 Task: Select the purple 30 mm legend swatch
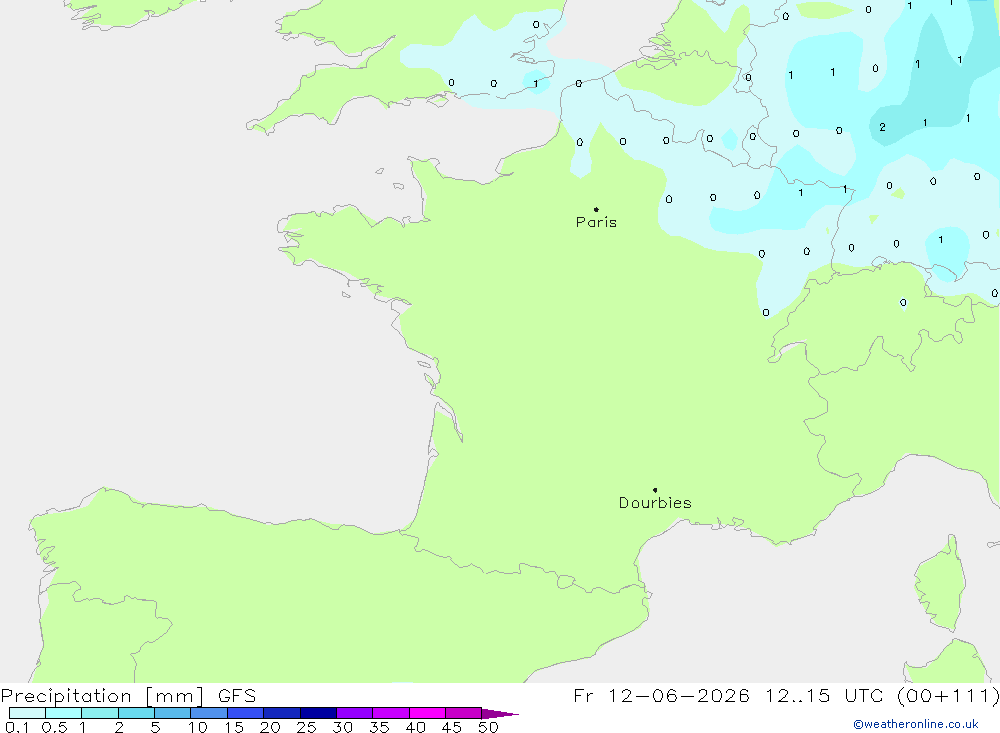(x=355, y=713)
